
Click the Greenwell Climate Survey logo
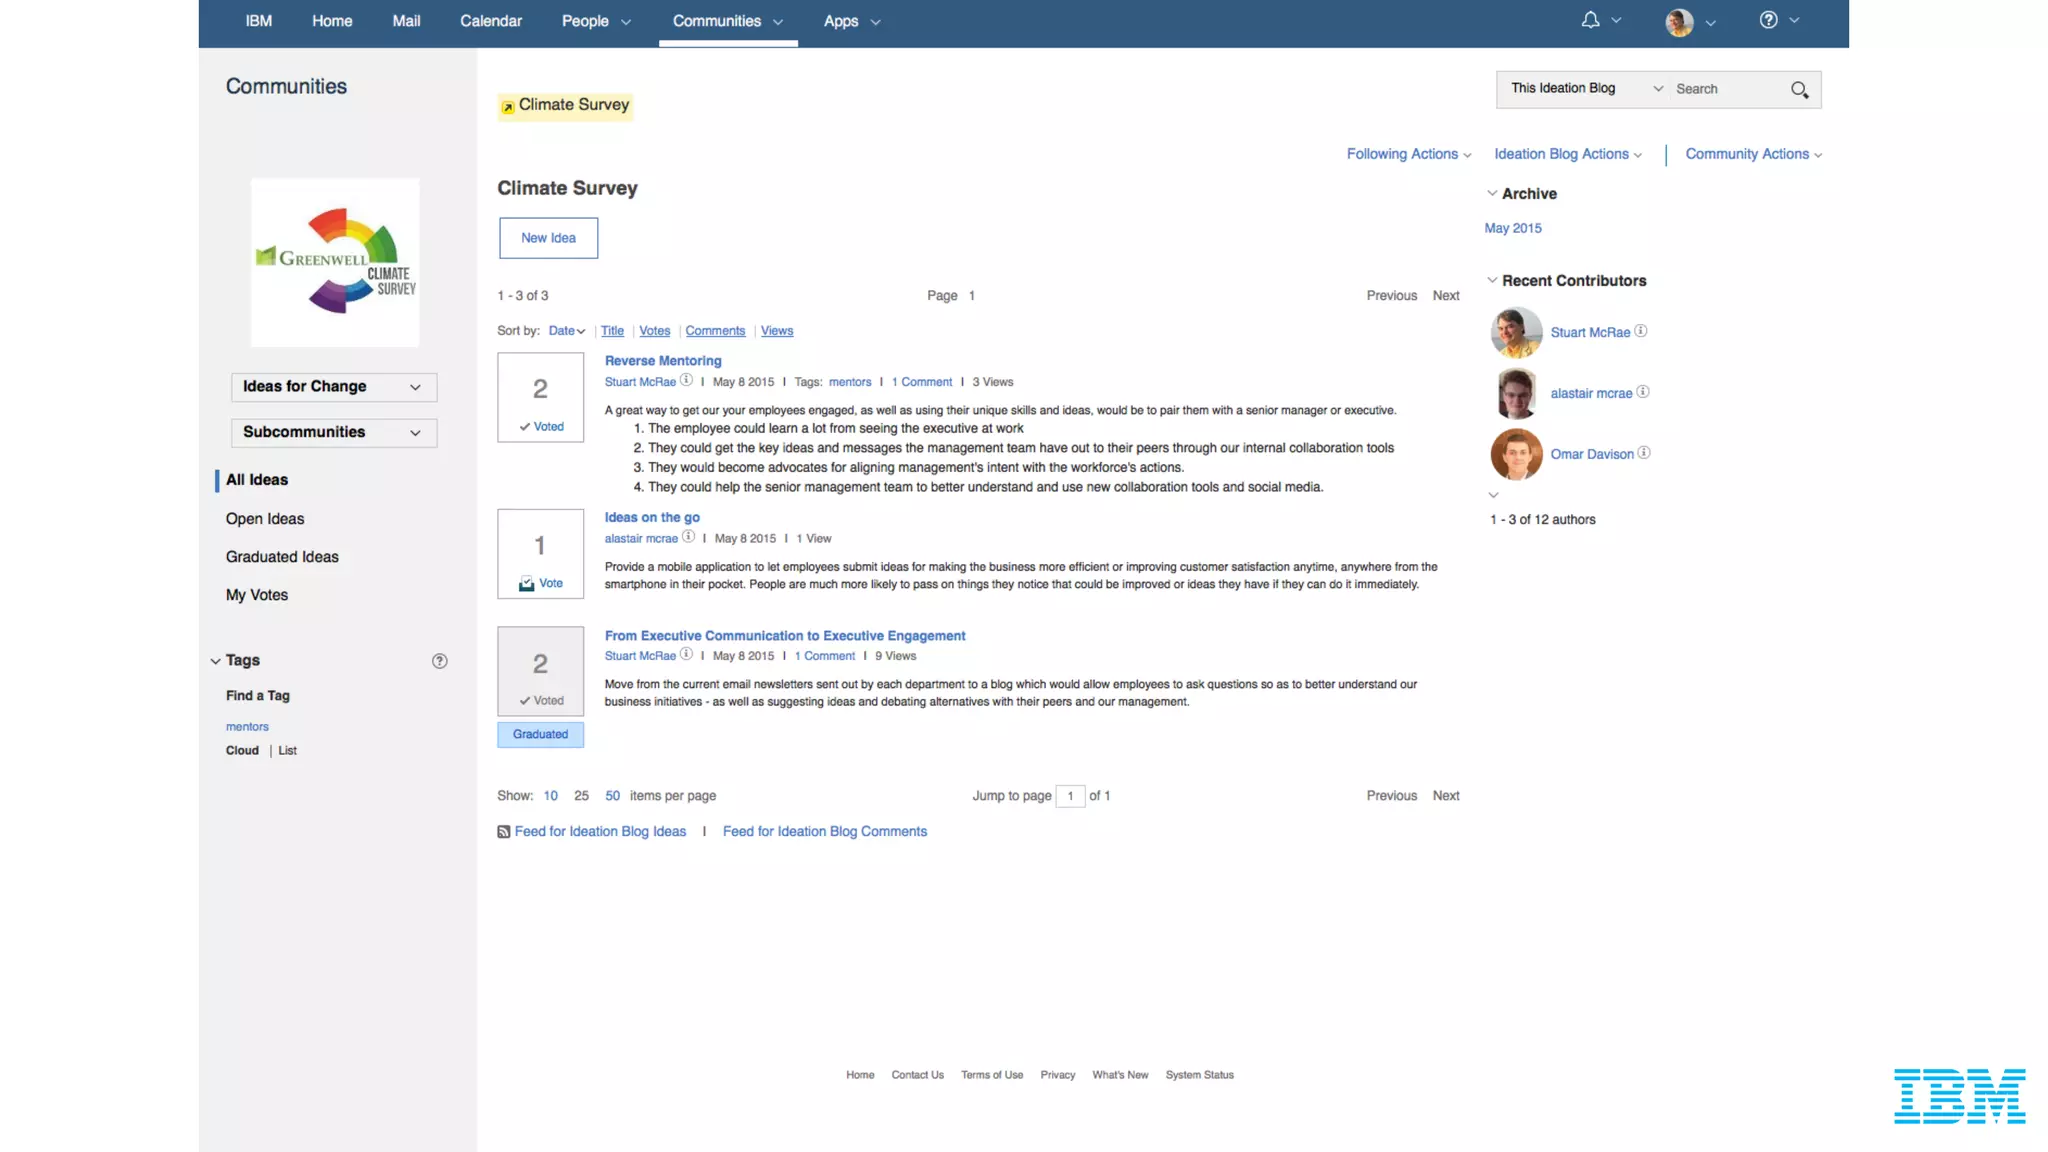335,262
